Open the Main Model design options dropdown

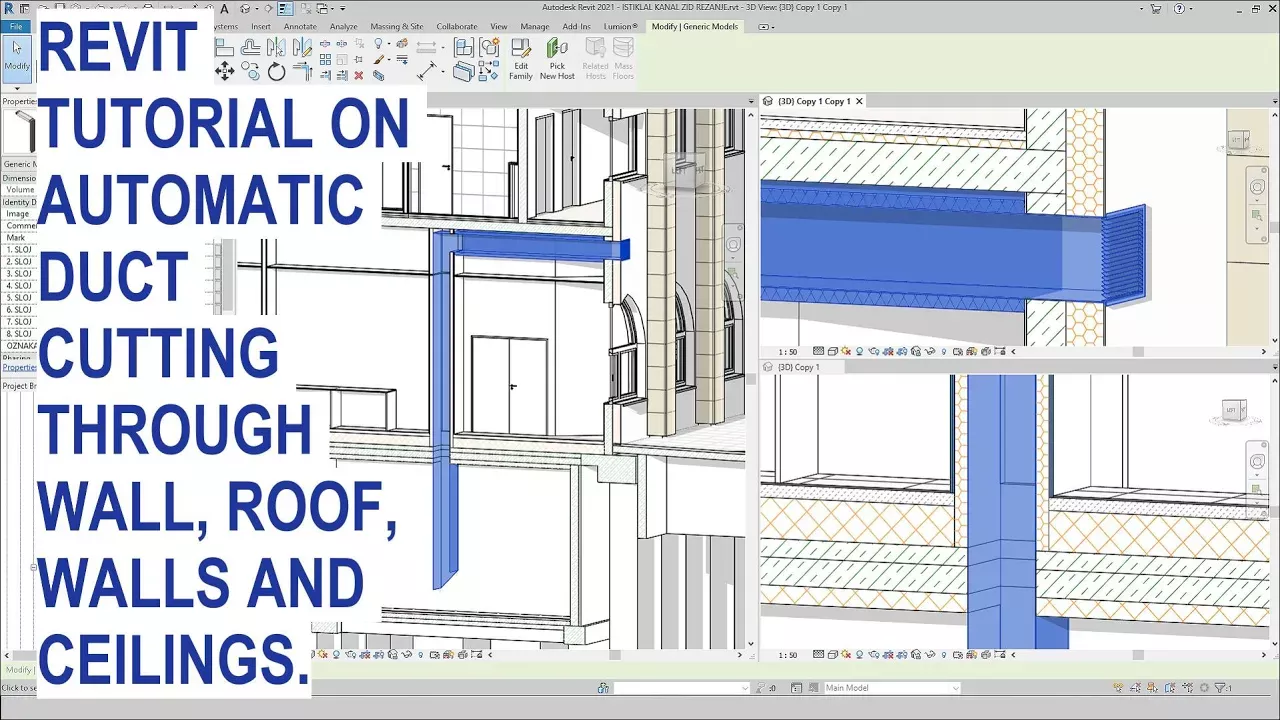[x=890, y=688]
